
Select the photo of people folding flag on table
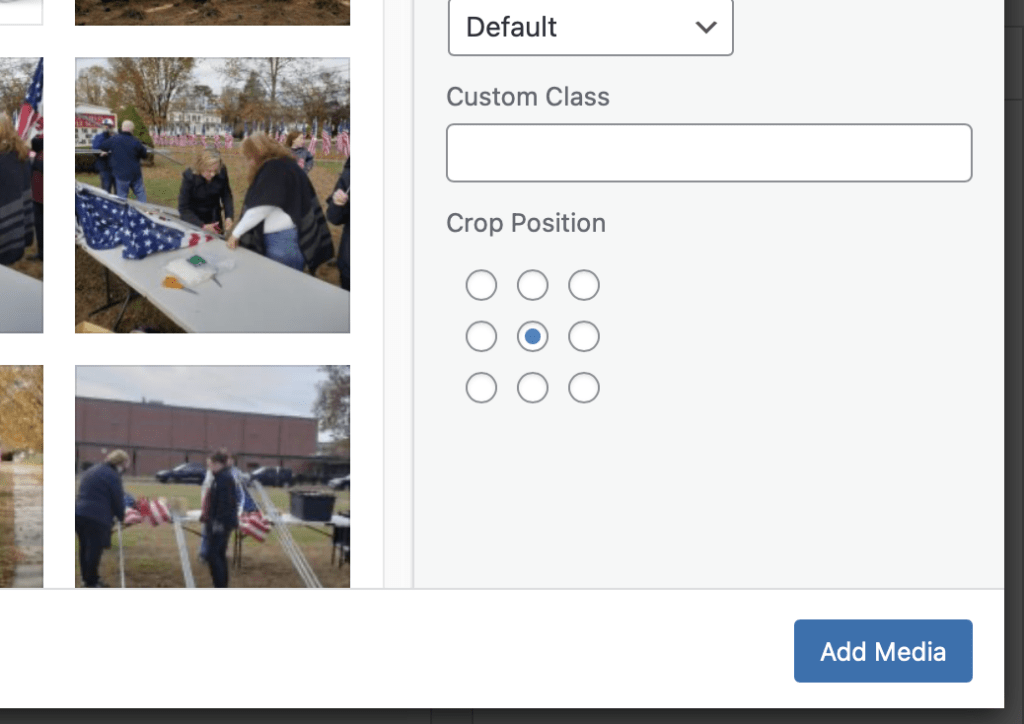point(212,195)
